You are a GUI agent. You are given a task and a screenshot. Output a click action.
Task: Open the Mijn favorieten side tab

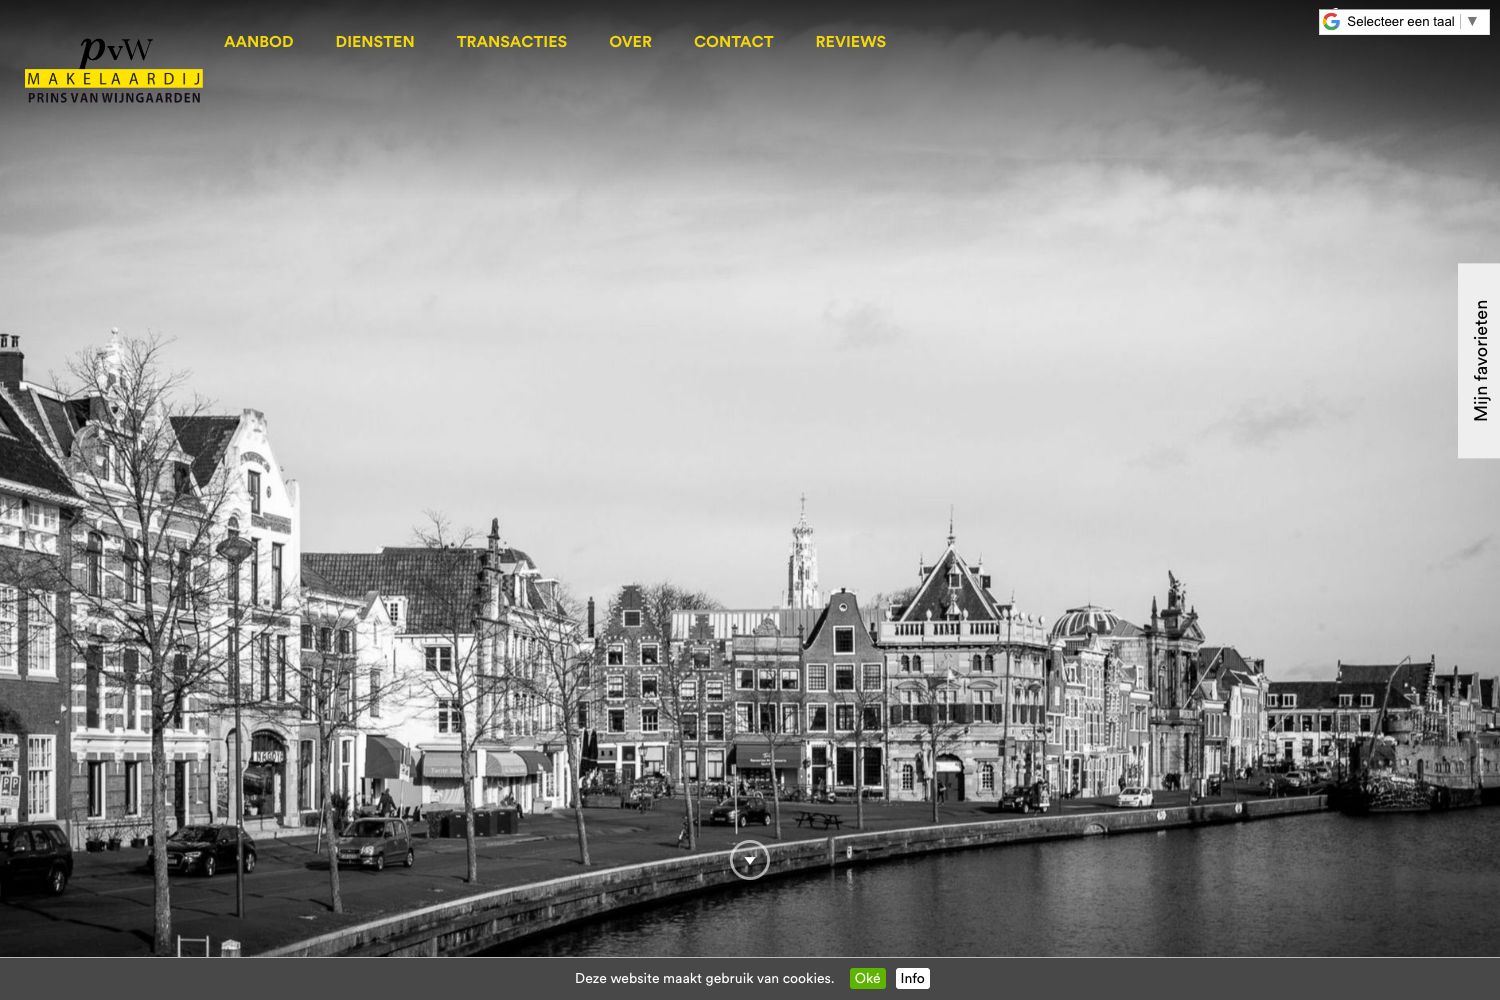click(1479, 361)
